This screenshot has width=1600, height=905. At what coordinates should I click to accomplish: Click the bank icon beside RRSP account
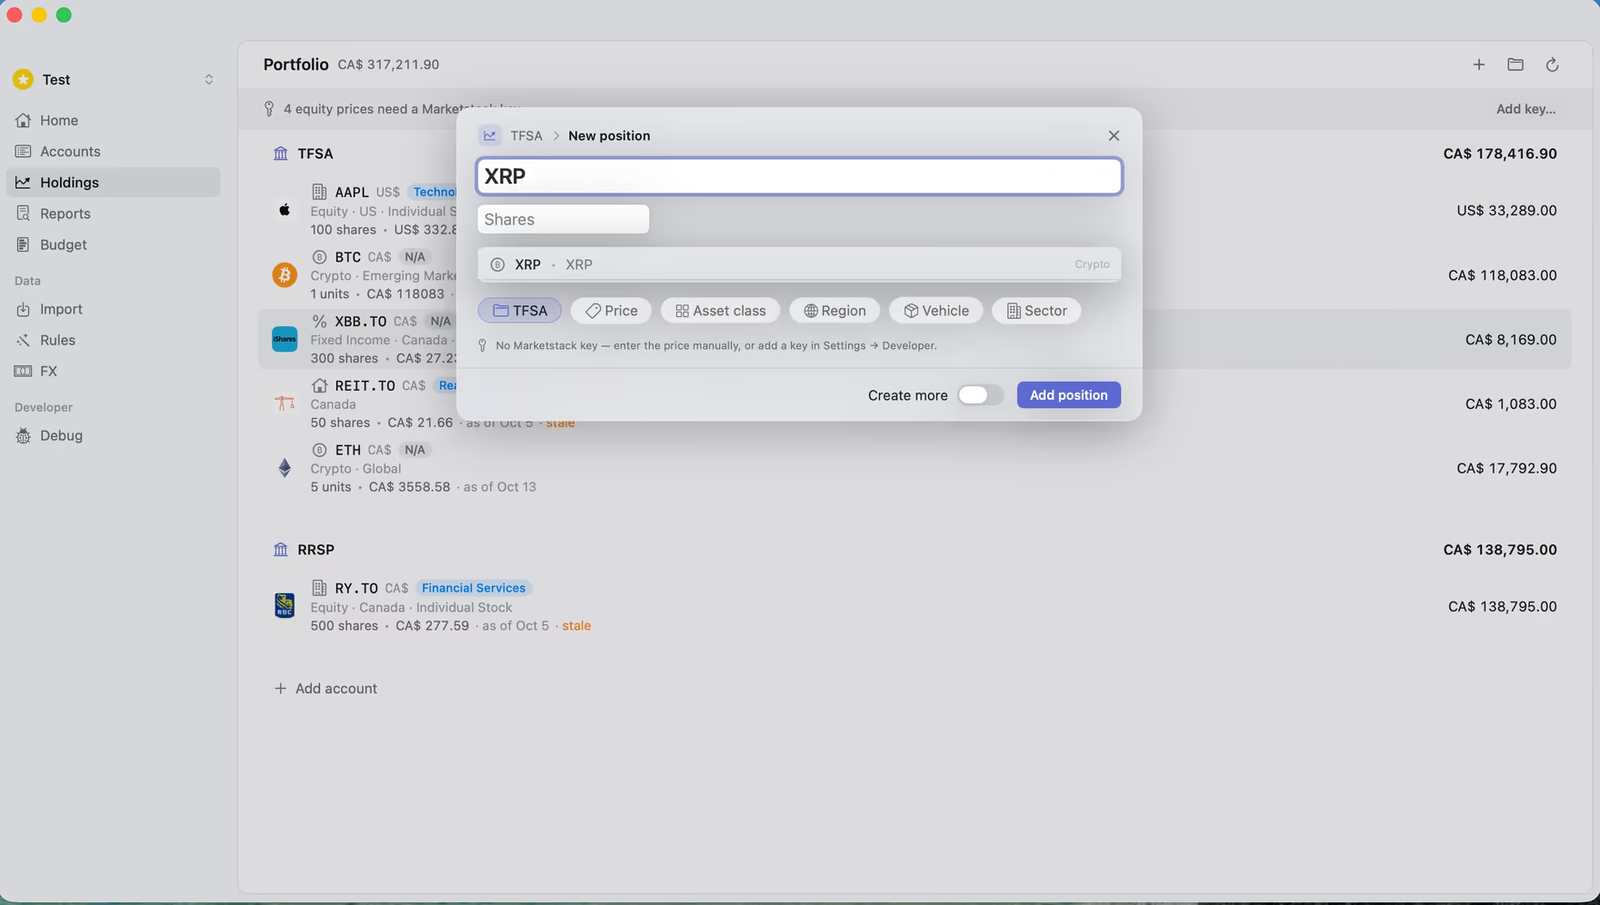[x=281, y=549]
